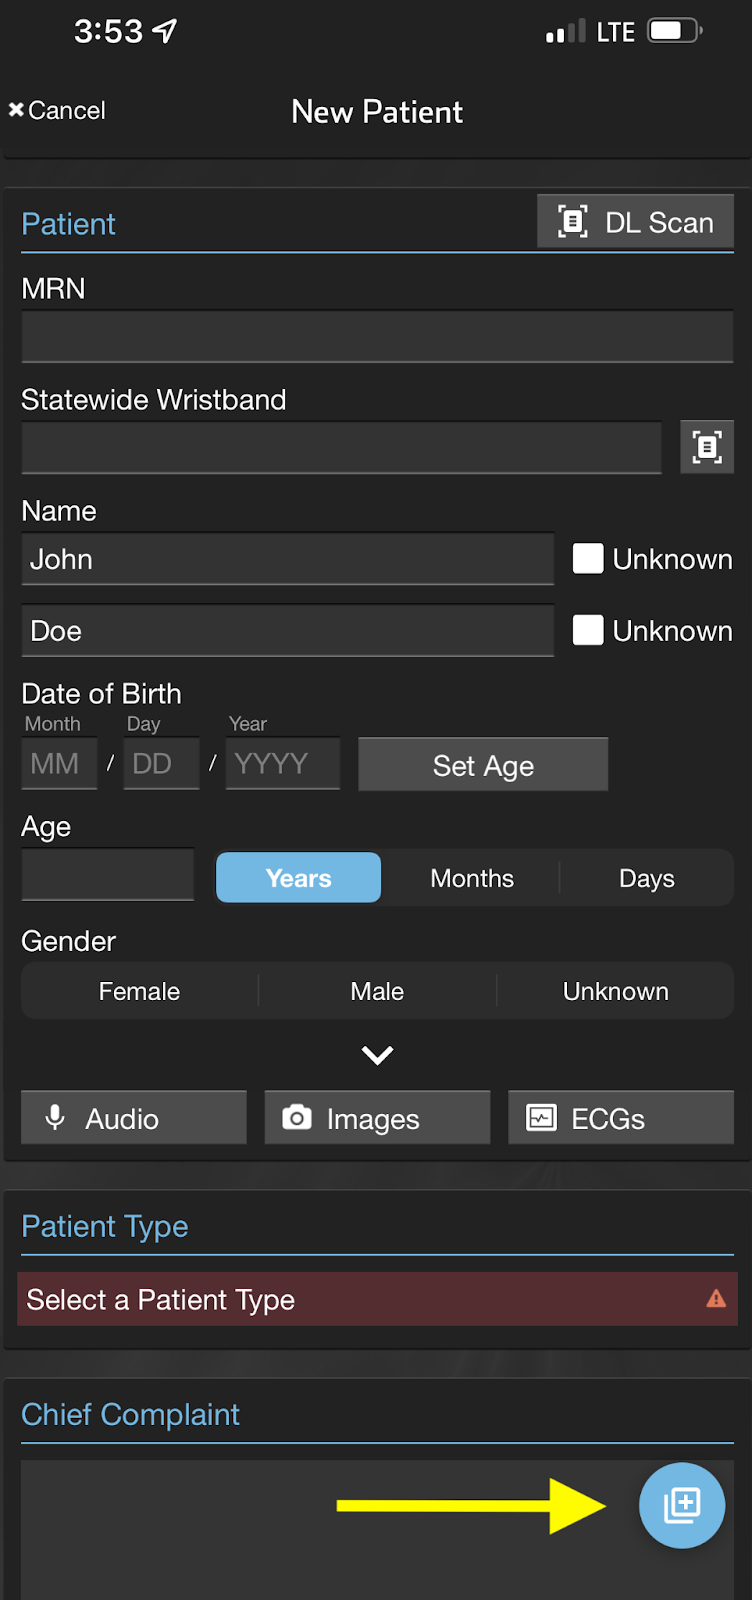Tap the Patient section heading

(68, 224)
